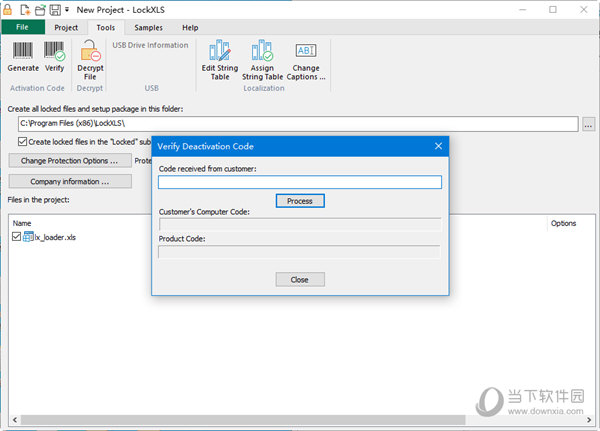This screenshot has width=600, height=431.
Task: Select the Tools ribbon tab
Action: point(106,28)
